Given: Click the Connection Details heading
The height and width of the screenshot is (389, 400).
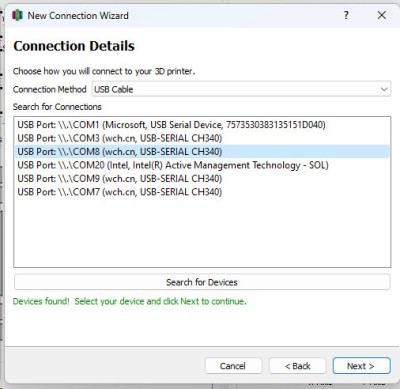Looking at the screenshot, I should (74, 46).
